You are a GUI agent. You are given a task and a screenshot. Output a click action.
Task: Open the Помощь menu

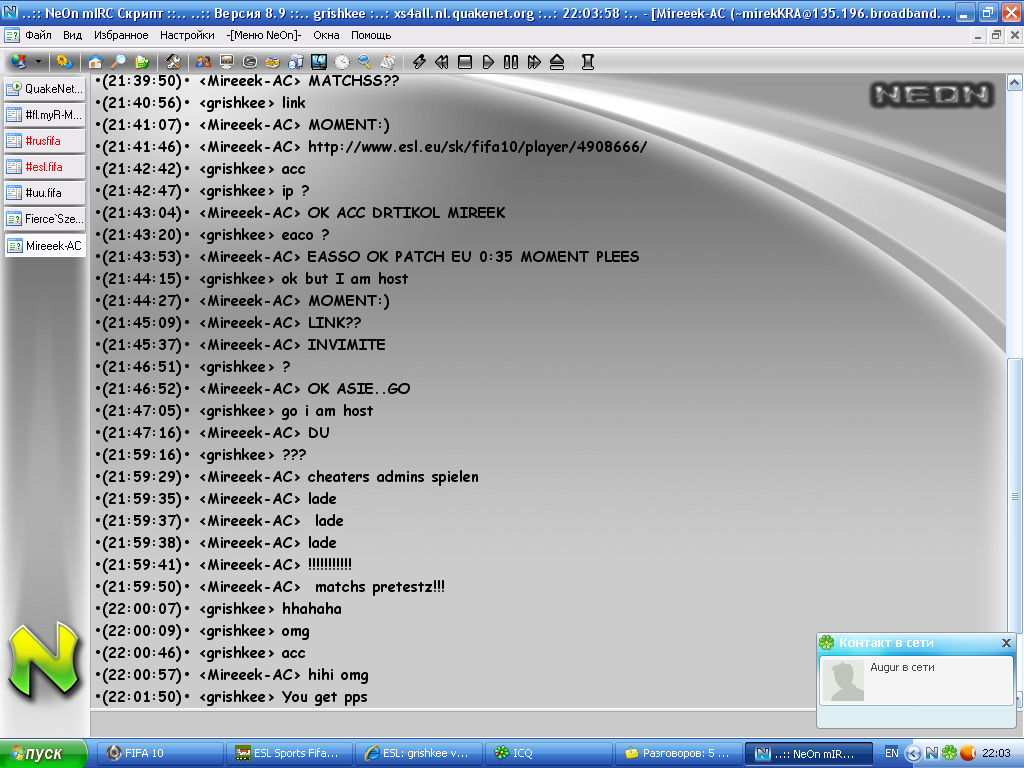click(371, 35)
